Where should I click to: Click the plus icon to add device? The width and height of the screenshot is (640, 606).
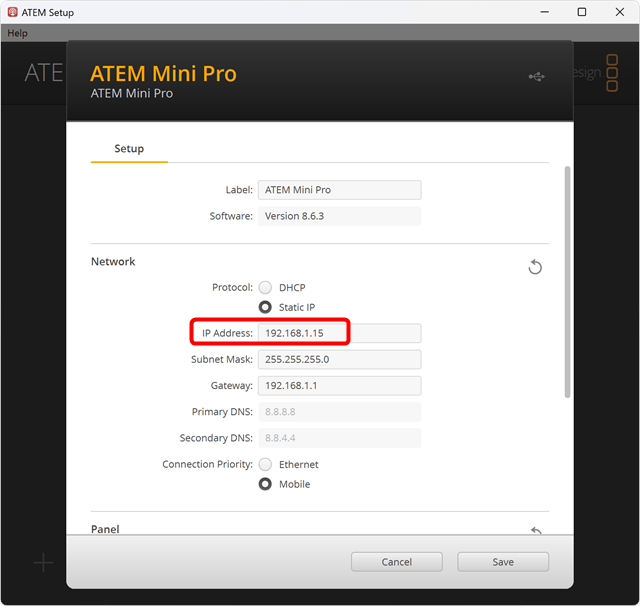tap(43, 563)
